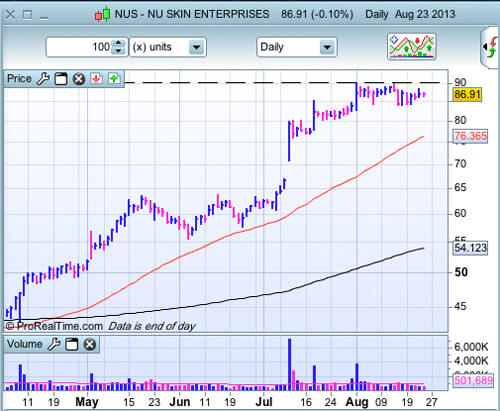500x411 pixels.
Task: Maximize the chart window
Action: 27,15
